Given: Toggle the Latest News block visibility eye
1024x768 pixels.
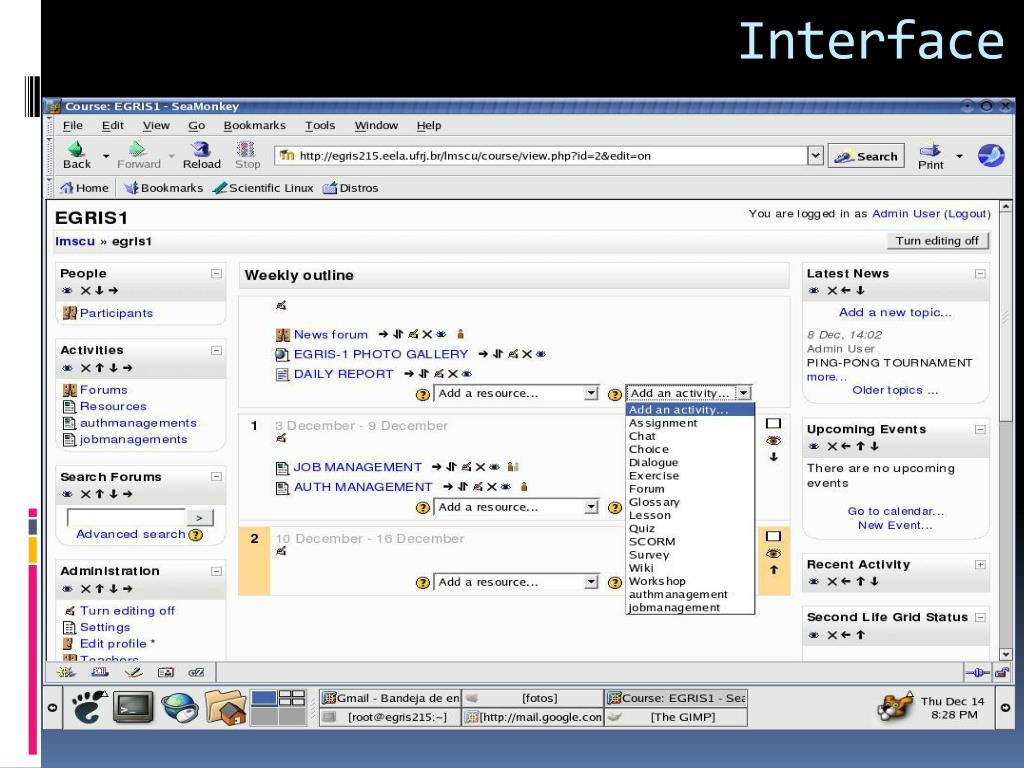Looking at the screenshot, I should tap(814, 291).
